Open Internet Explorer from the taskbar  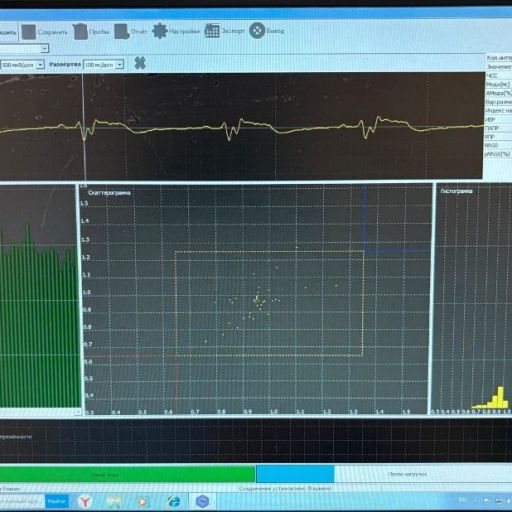[x=174, y=501]
